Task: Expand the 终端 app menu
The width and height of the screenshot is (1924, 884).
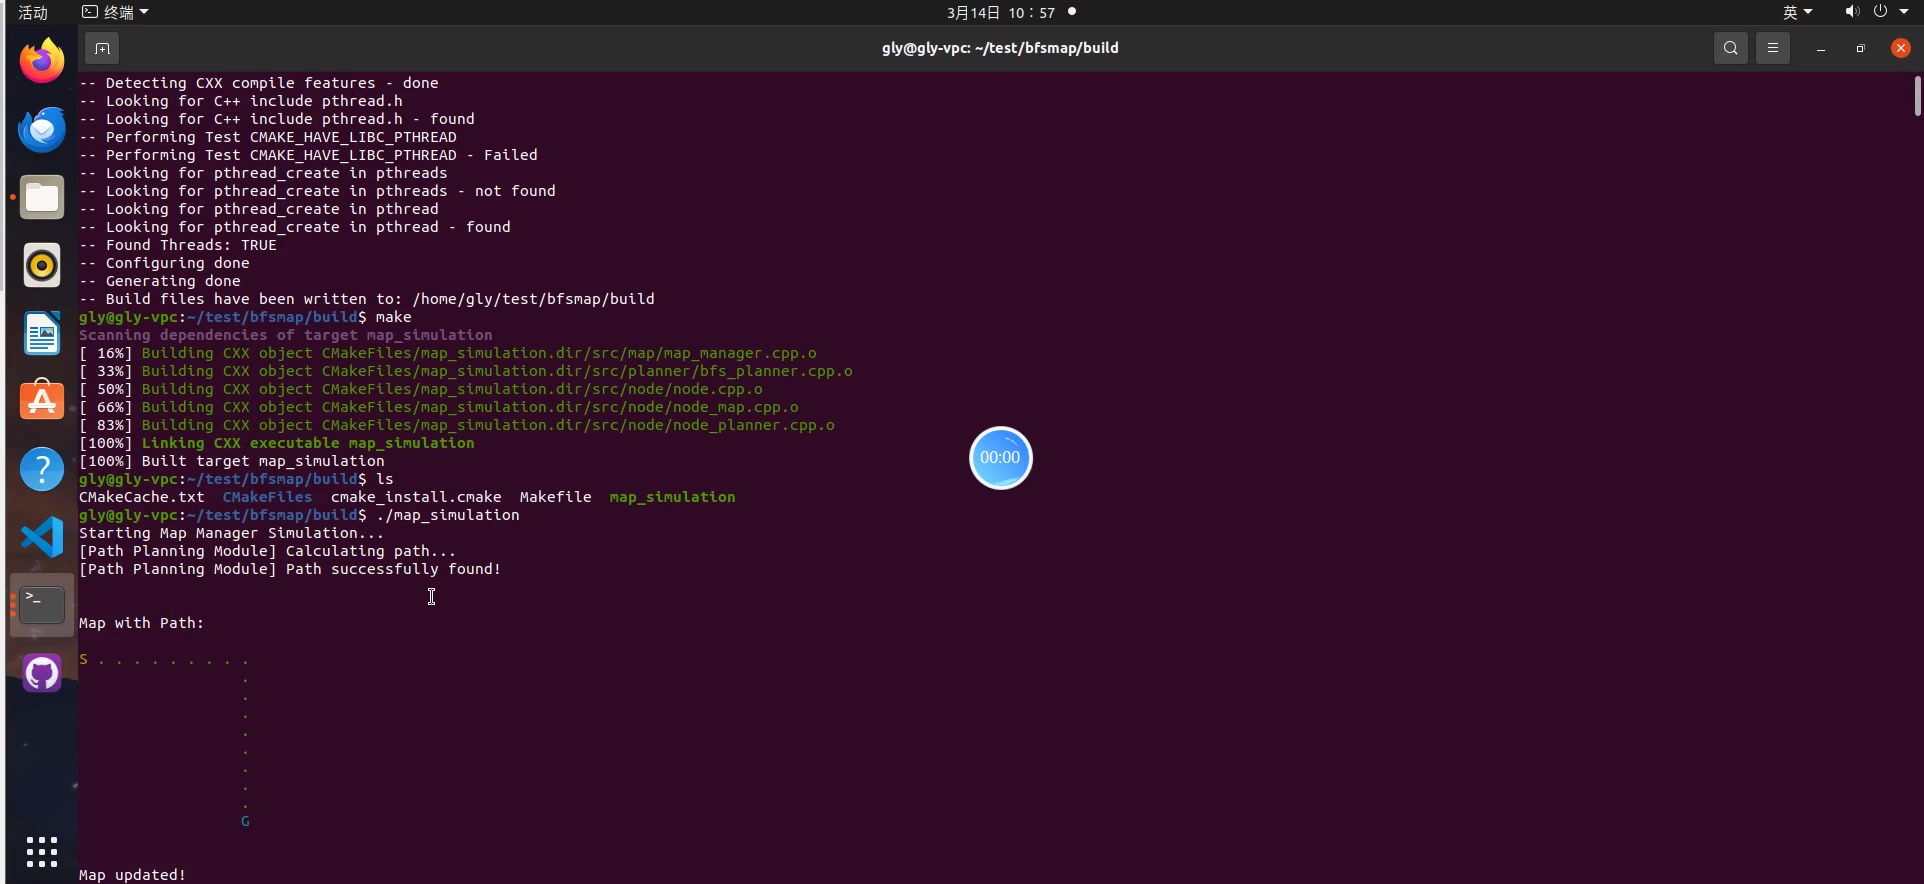Action: coord(116,12)
